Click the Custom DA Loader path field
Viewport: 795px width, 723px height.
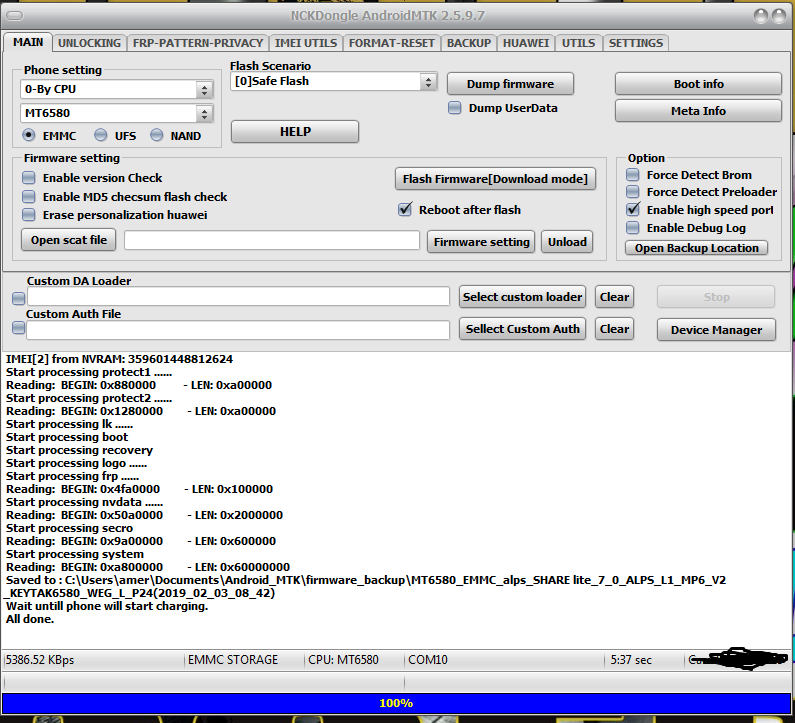238,297
